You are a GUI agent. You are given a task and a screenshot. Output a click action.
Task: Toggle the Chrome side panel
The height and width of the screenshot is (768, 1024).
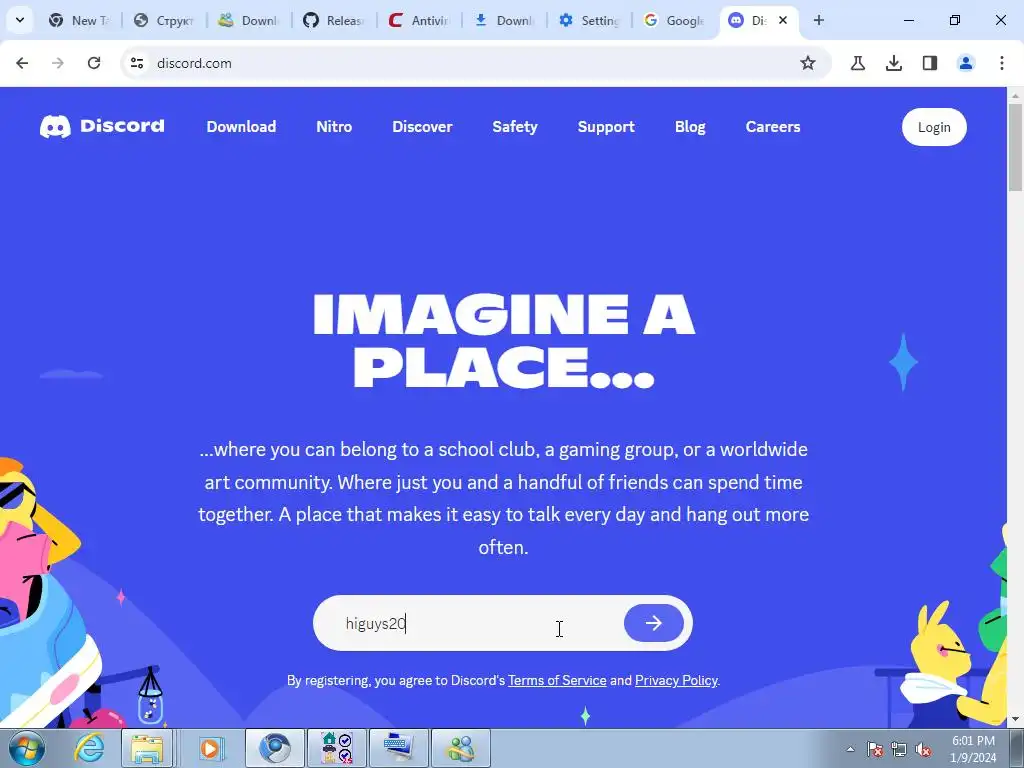[x=929, y=63]
